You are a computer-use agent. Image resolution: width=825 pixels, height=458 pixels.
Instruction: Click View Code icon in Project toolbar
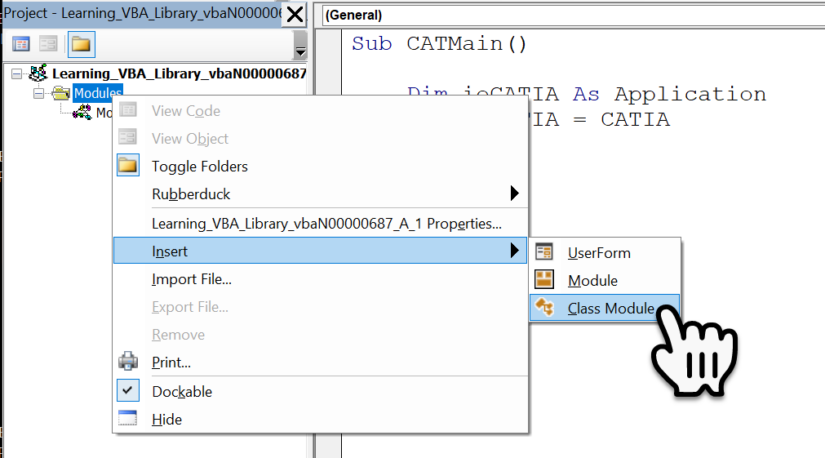20,44
